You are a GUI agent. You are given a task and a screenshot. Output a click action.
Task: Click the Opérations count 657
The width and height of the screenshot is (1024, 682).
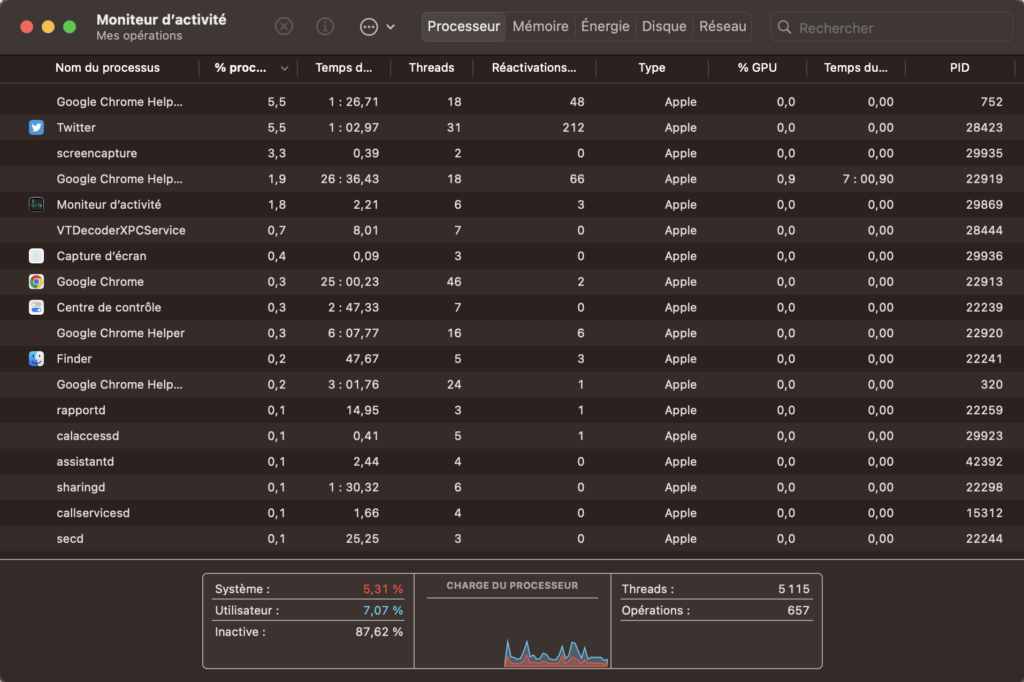pyautogui.click(x=798, y=610)
